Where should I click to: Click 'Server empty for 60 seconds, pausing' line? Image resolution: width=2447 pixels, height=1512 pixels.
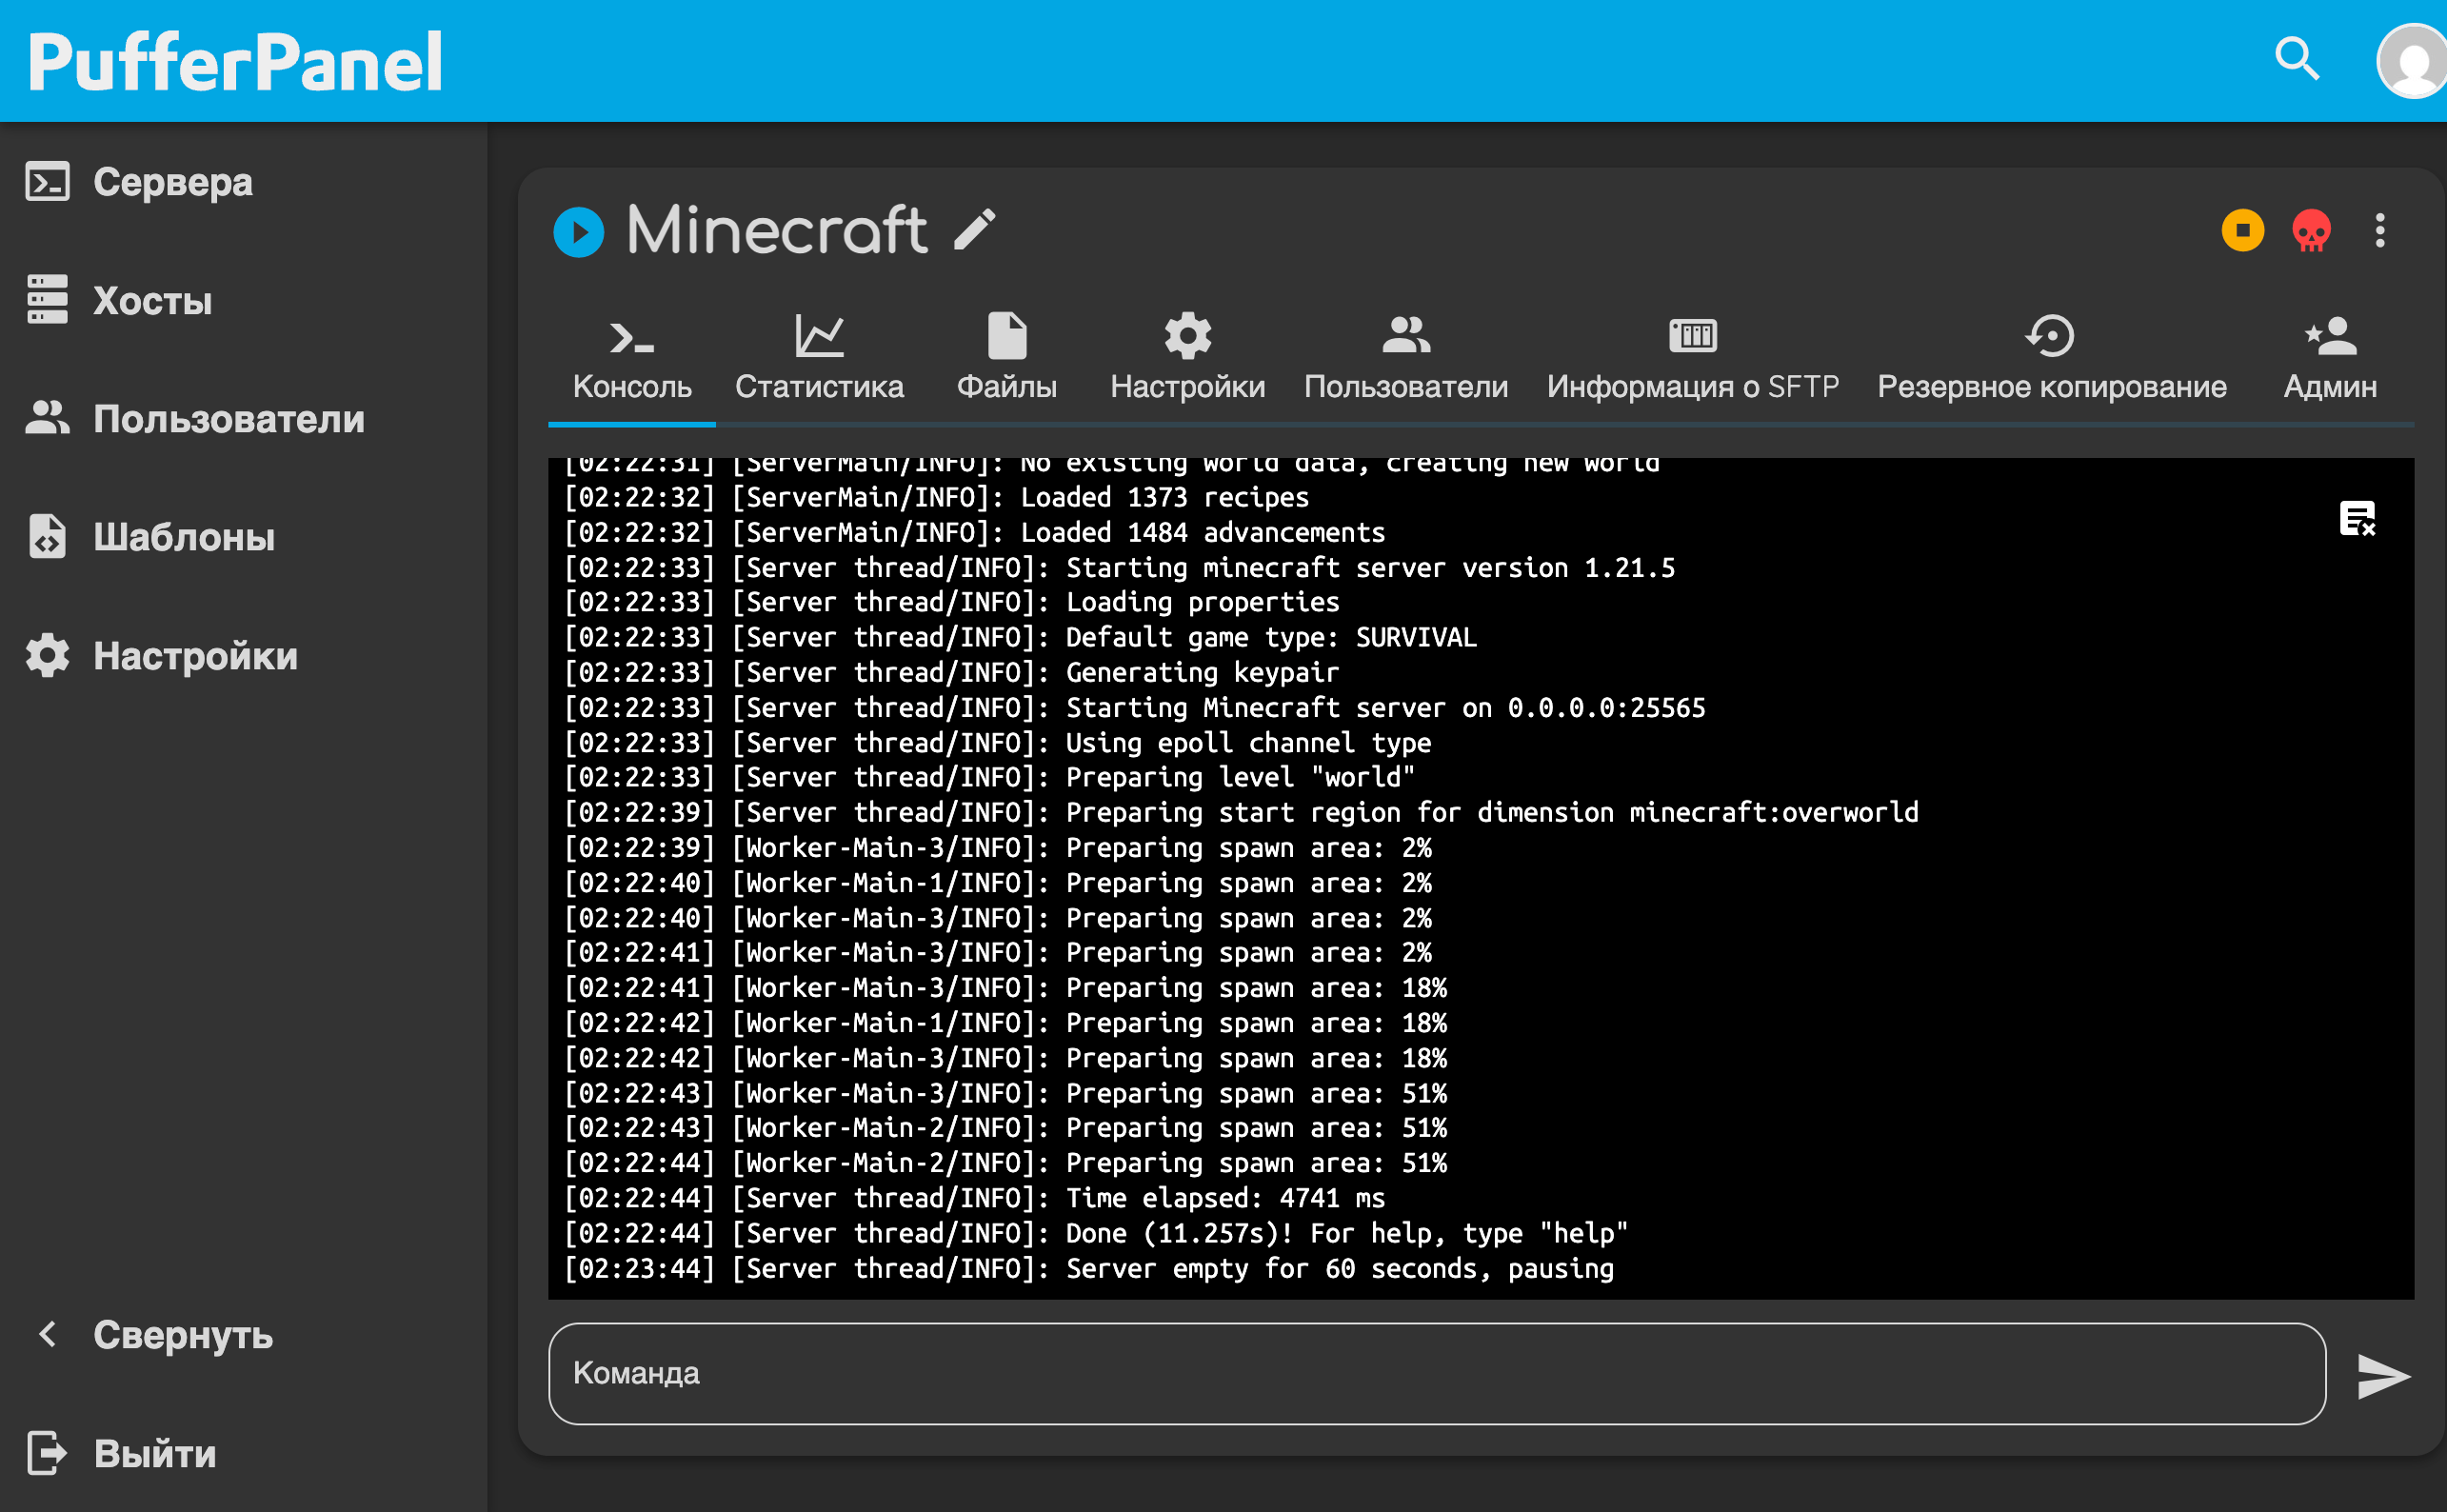1089,1268
